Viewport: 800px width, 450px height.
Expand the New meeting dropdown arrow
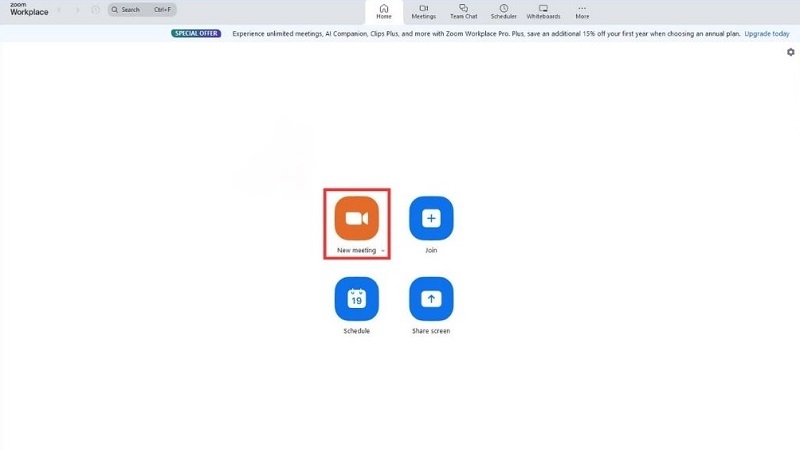[382, 251]
